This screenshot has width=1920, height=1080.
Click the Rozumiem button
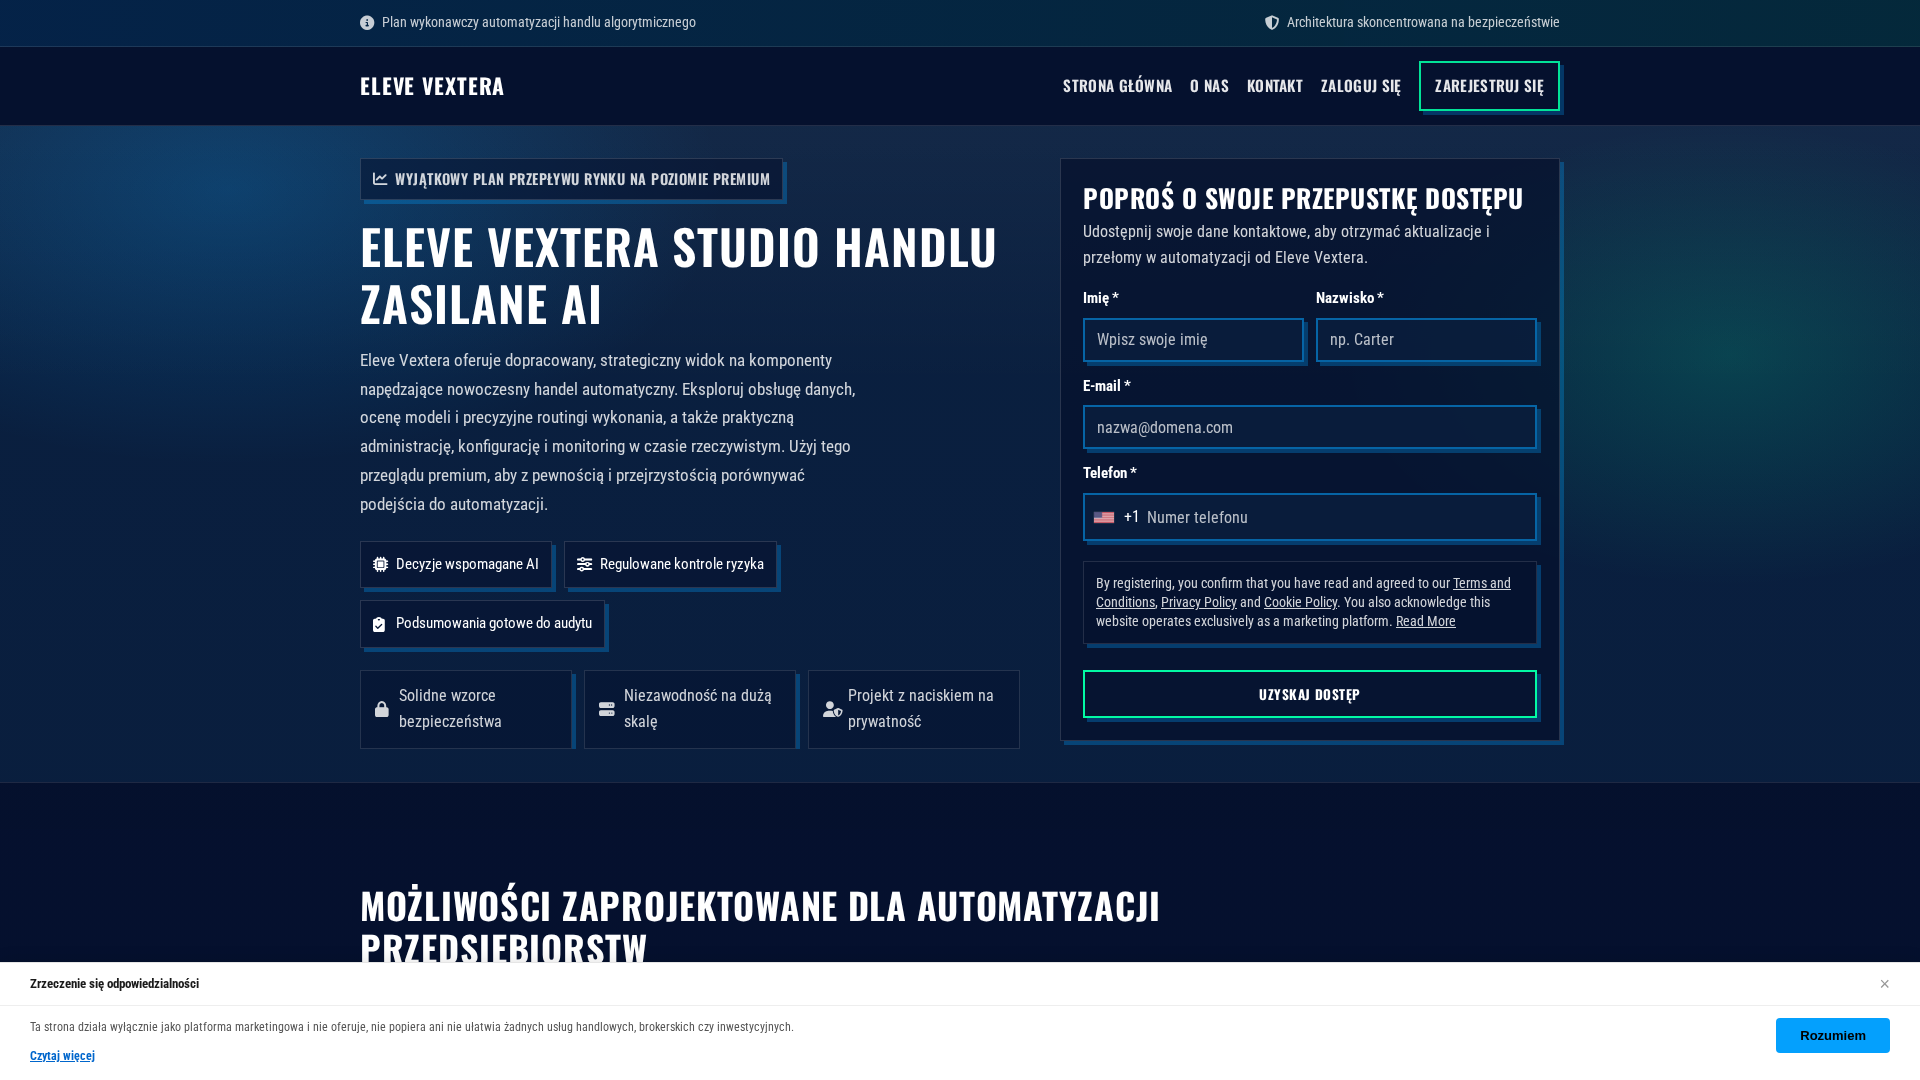pos(1832,1035)
